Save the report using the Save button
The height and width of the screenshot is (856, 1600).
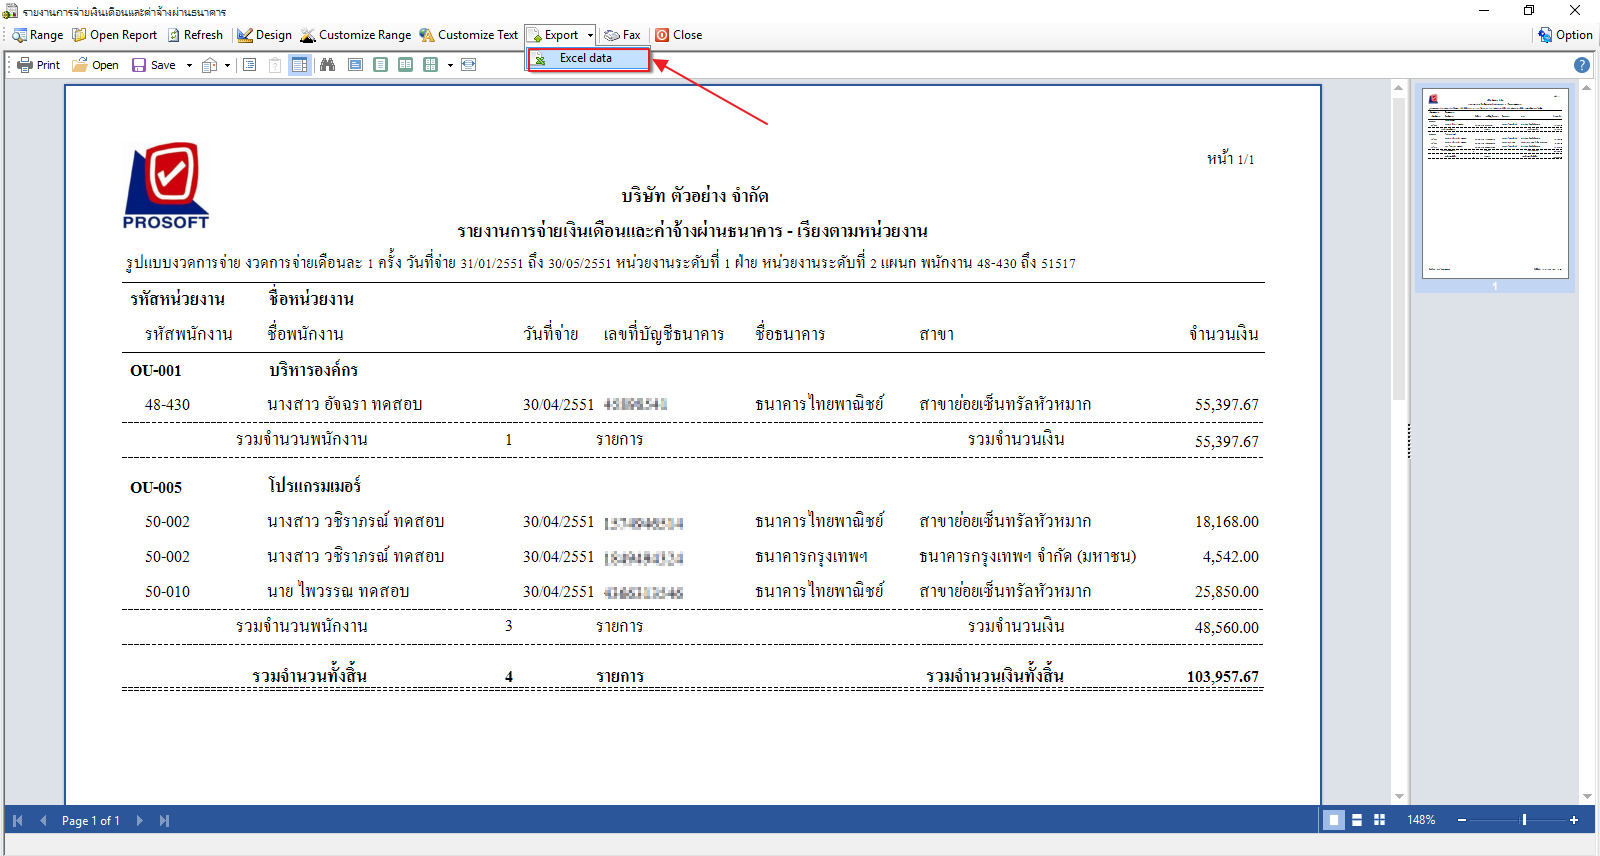coord(154,65)
